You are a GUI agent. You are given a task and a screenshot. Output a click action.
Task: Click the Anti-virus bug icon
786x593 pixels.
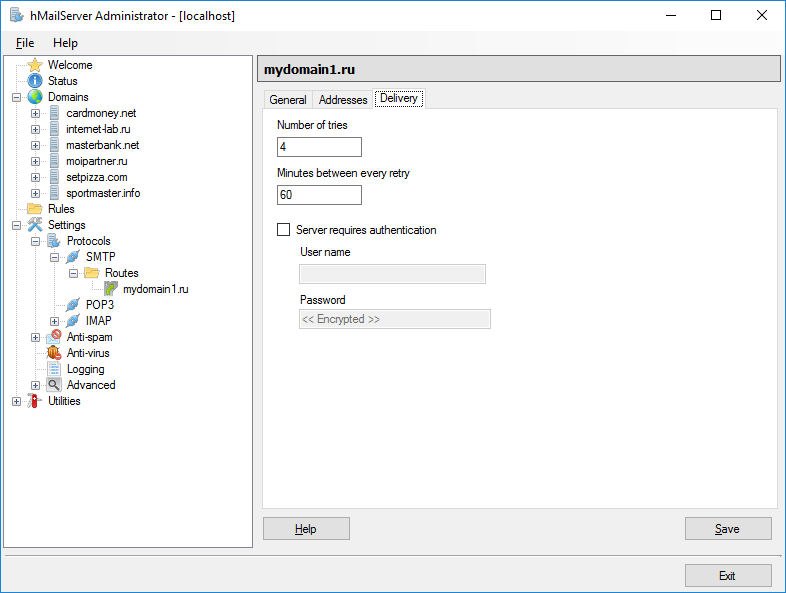pyautogui.click(x=54, y=353)
